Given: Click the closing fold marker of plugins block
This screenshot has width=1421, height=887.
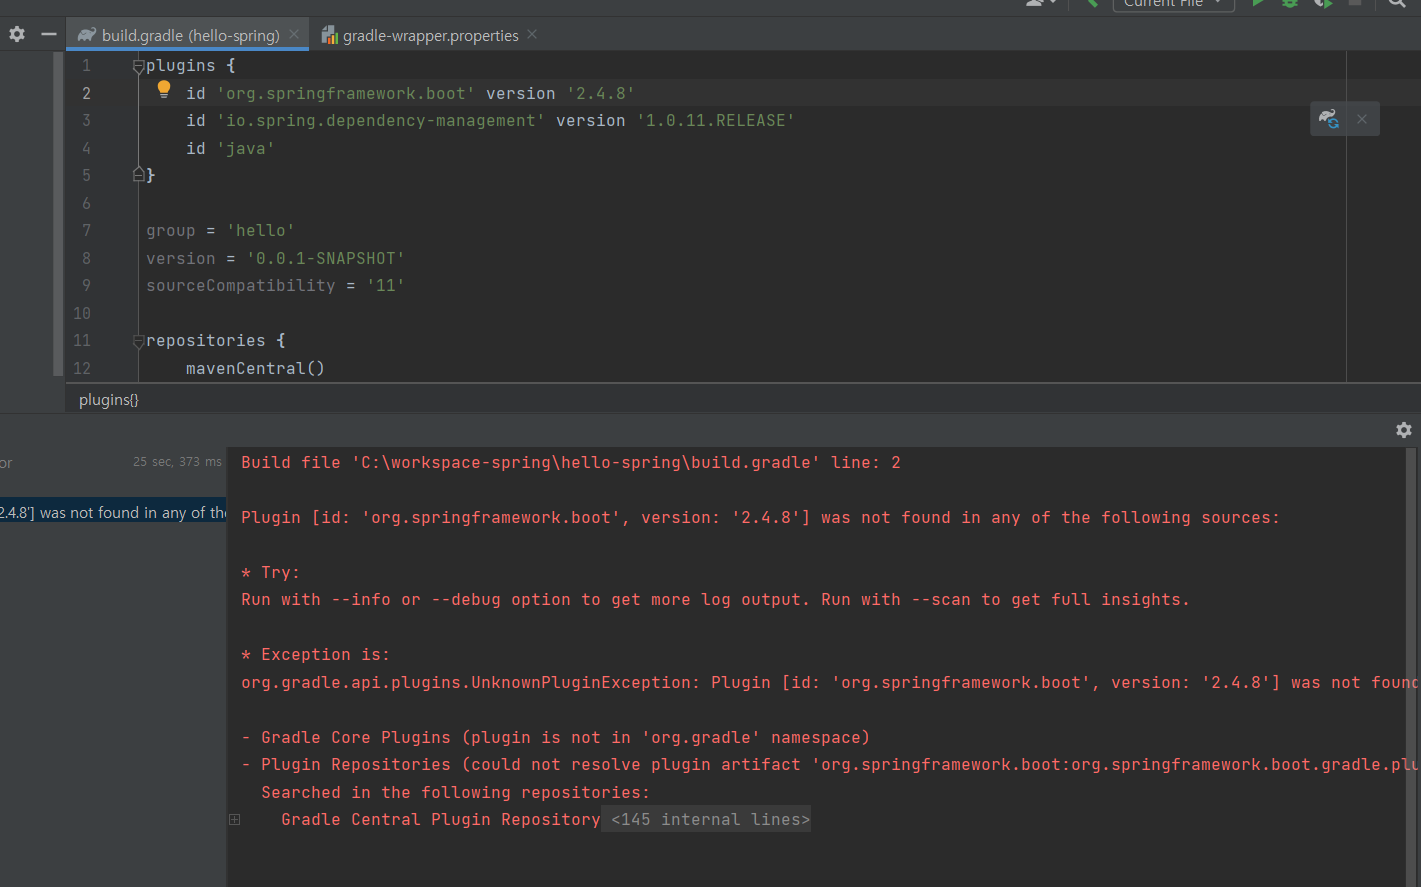Looking at the screenshot, I should (138, 175).
